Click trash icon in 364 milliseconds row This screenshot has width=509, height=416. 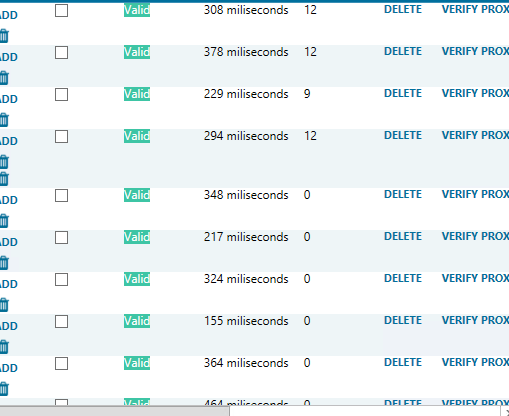[x=4, y=389]
